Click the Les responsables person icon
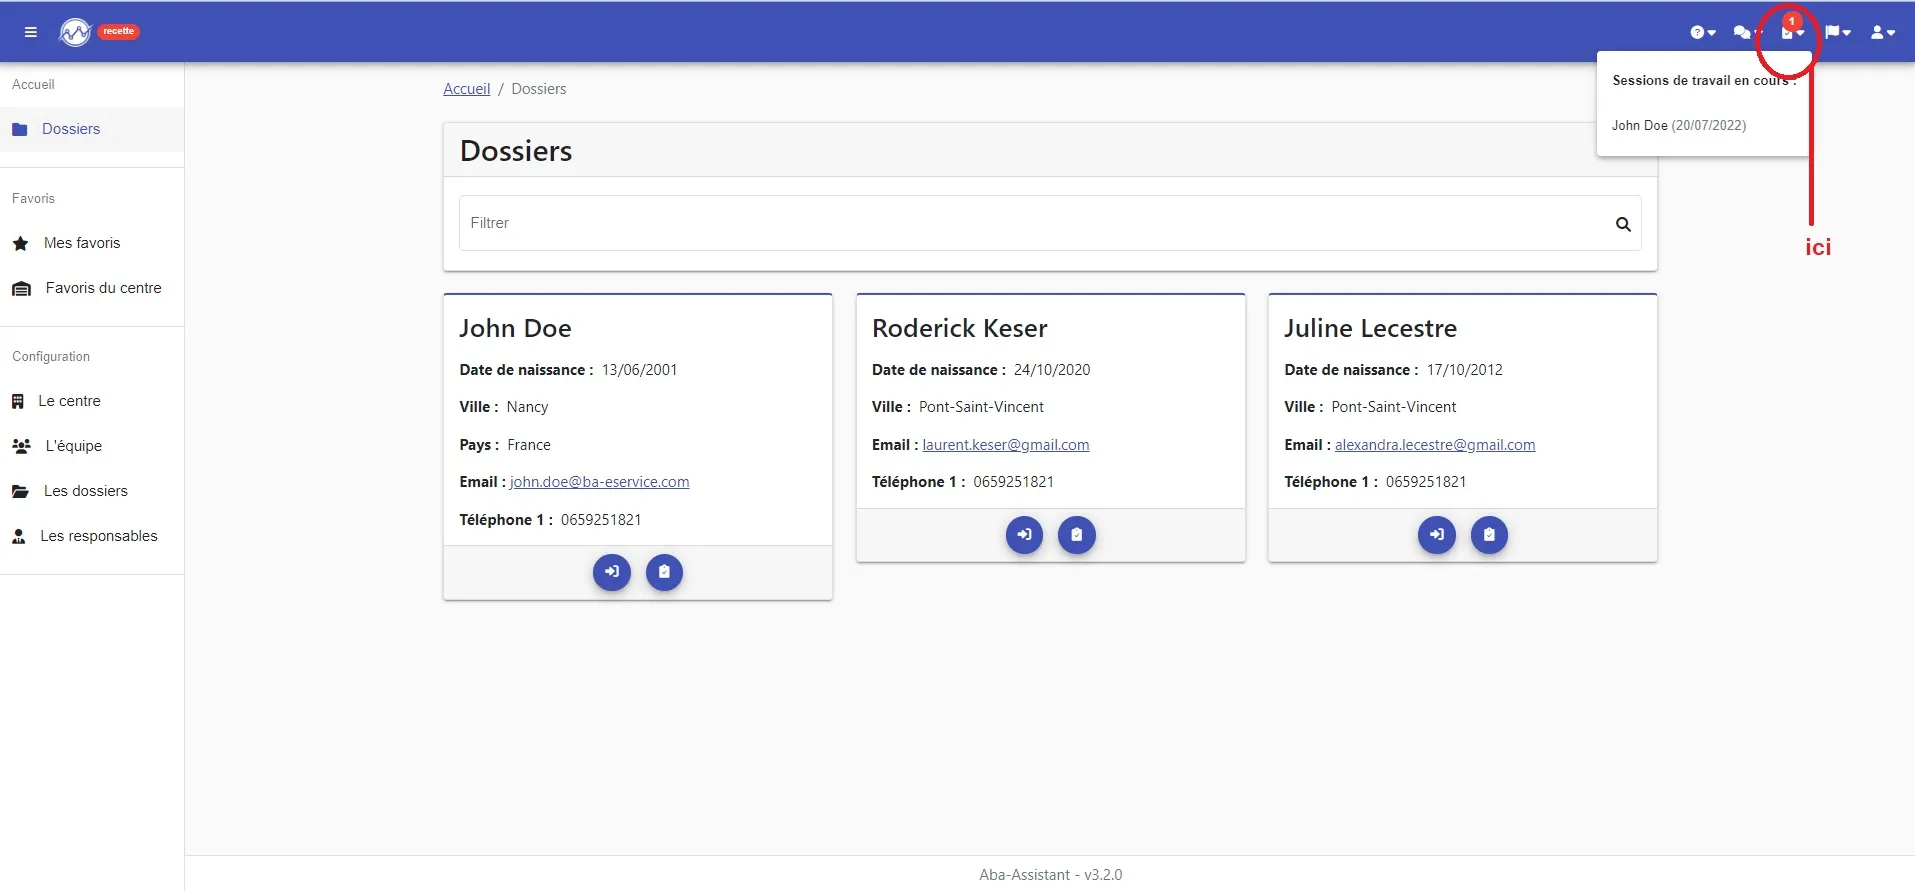The width and height of the screenshot is (1915, 891). (x=18, y=536)
